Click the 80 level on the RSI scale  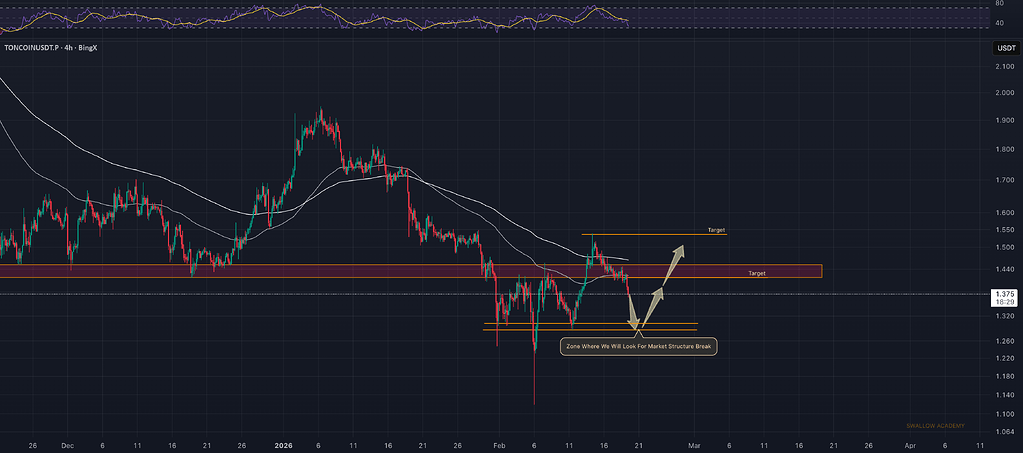click(x=1000, y=3)
